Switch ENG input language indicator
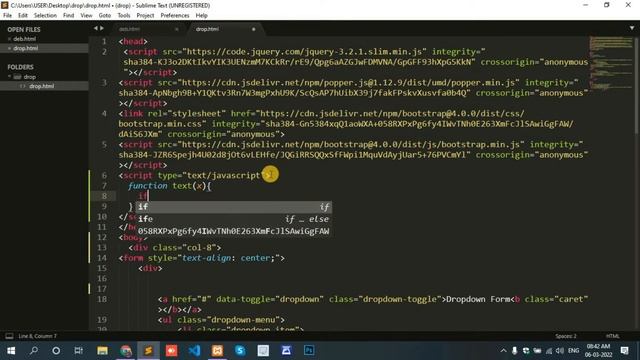640x360 pixels. (x=573, y=351)
